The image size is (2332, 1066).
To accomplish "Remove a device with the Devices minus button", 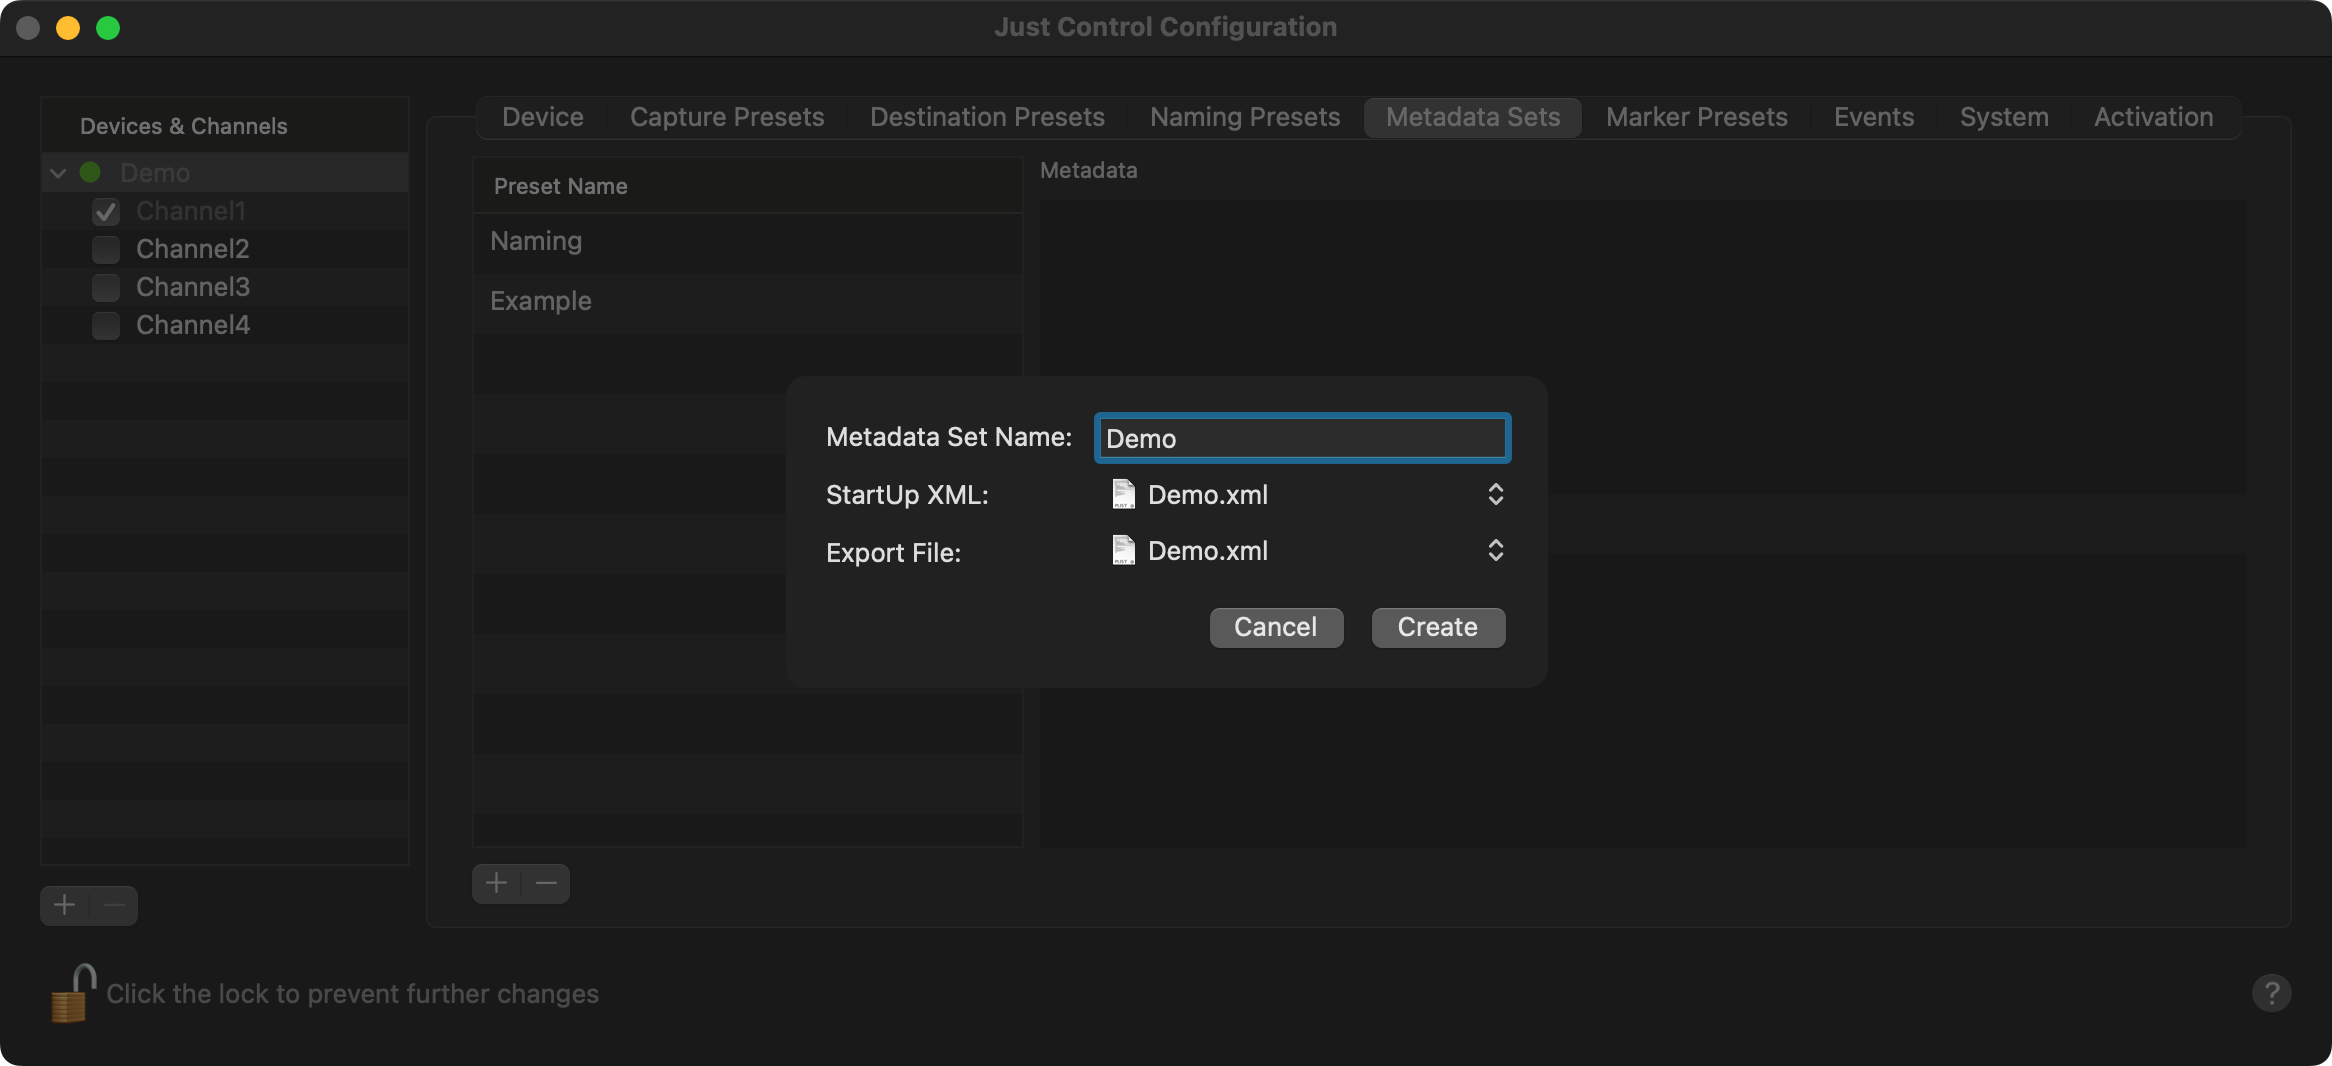I will click(x=114, y=905).
